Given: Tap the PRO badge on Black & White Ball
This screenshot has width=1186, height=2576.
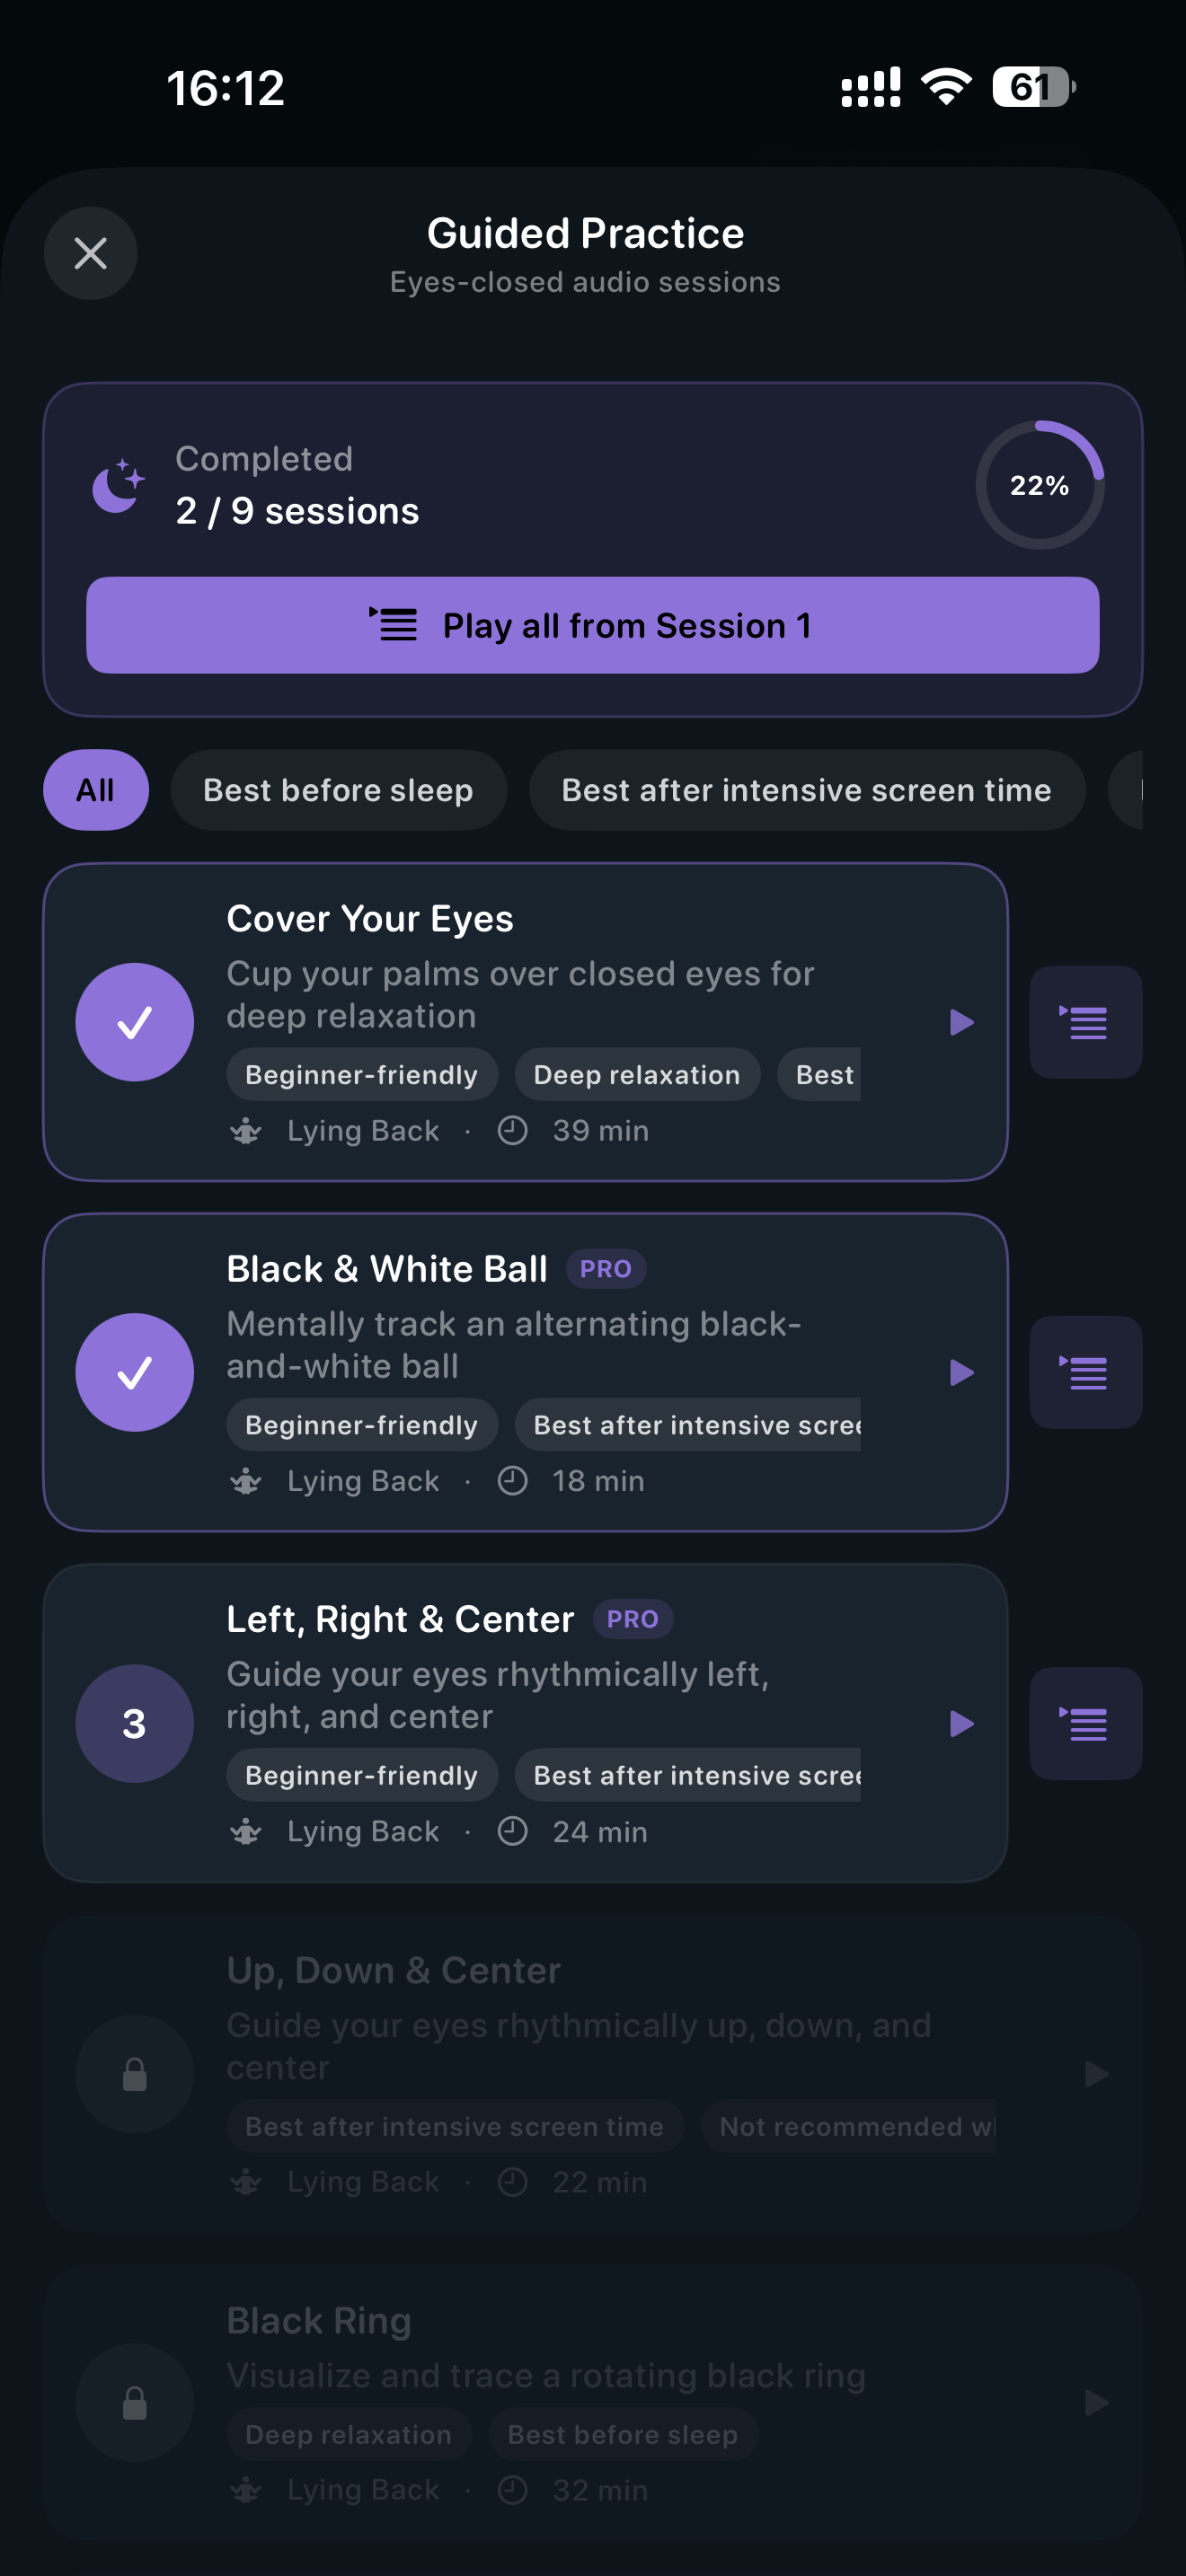Looking at the screenshot, I should click(x=606, y=1268).
